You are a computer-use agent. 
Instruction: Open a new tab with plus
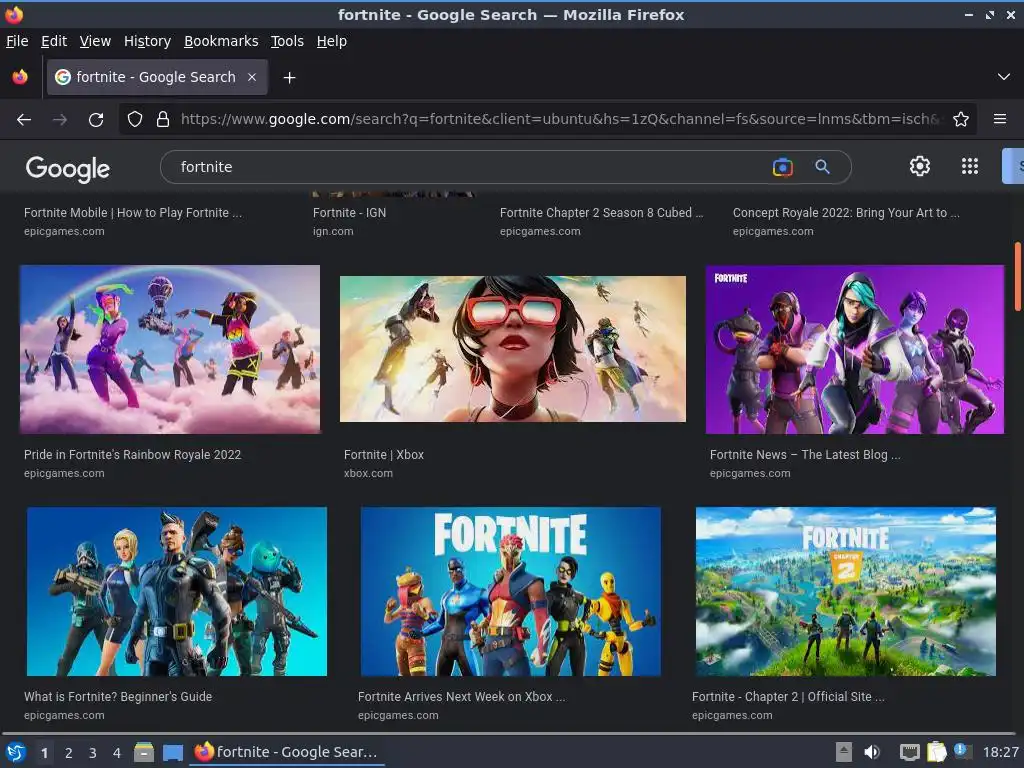(x=289, y=78)
